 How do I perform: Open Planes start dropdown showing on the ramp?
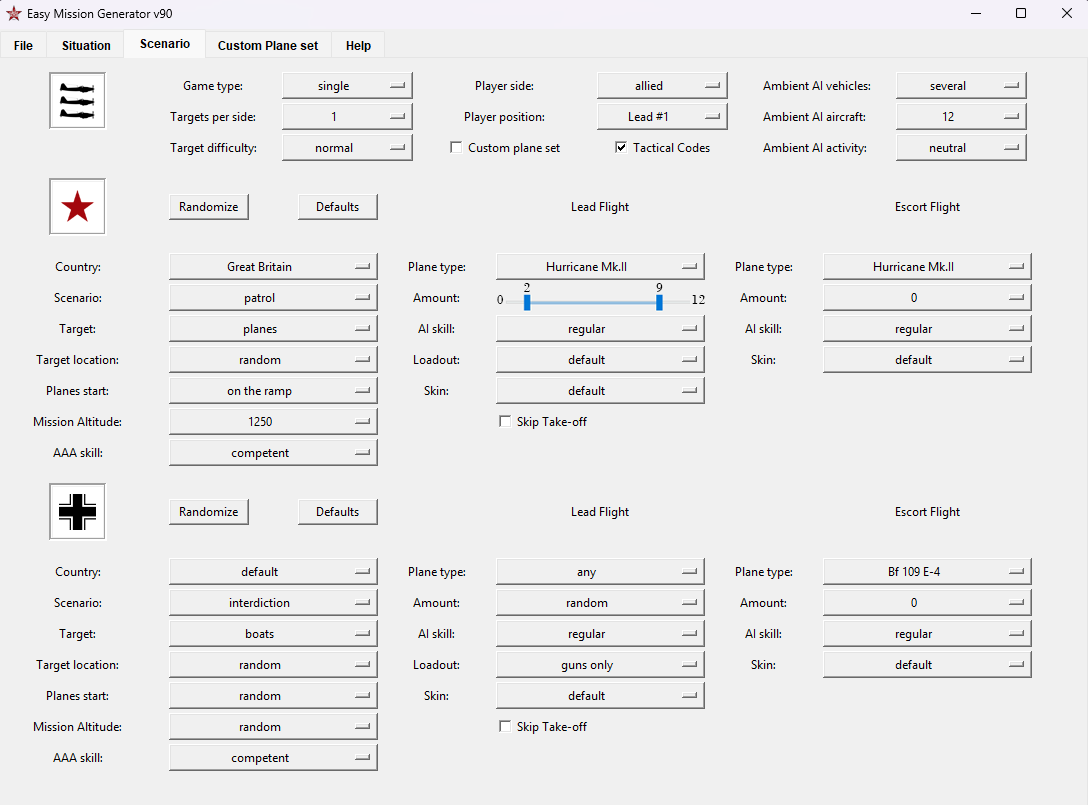tap(273, 391)
